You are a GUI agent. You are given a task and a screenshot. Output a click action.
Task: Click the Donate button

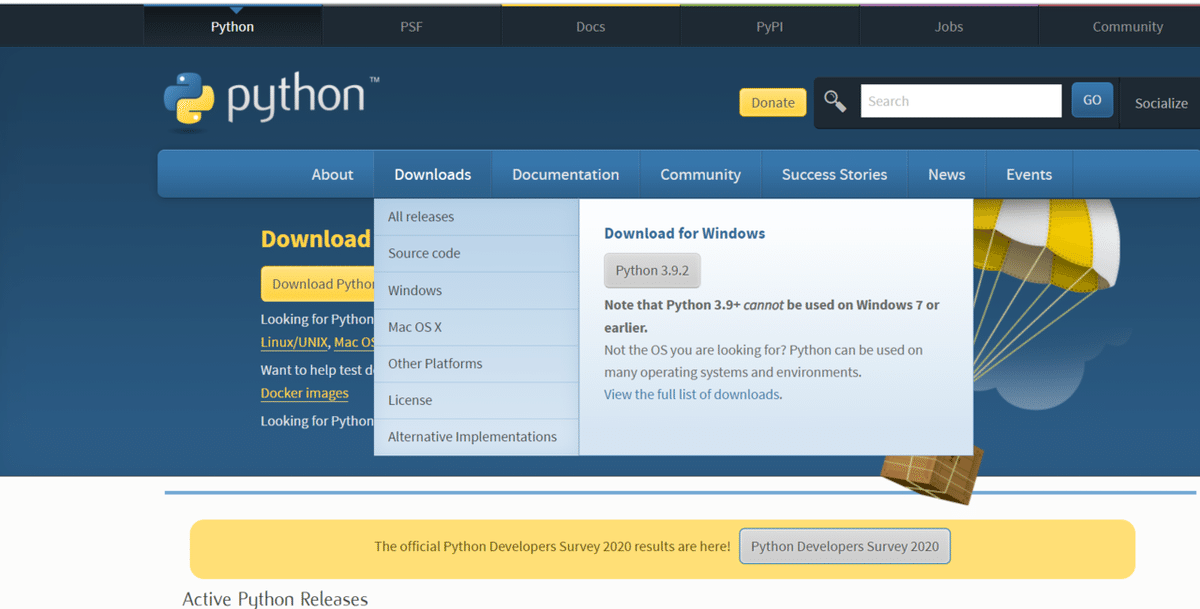coord(773,102)
